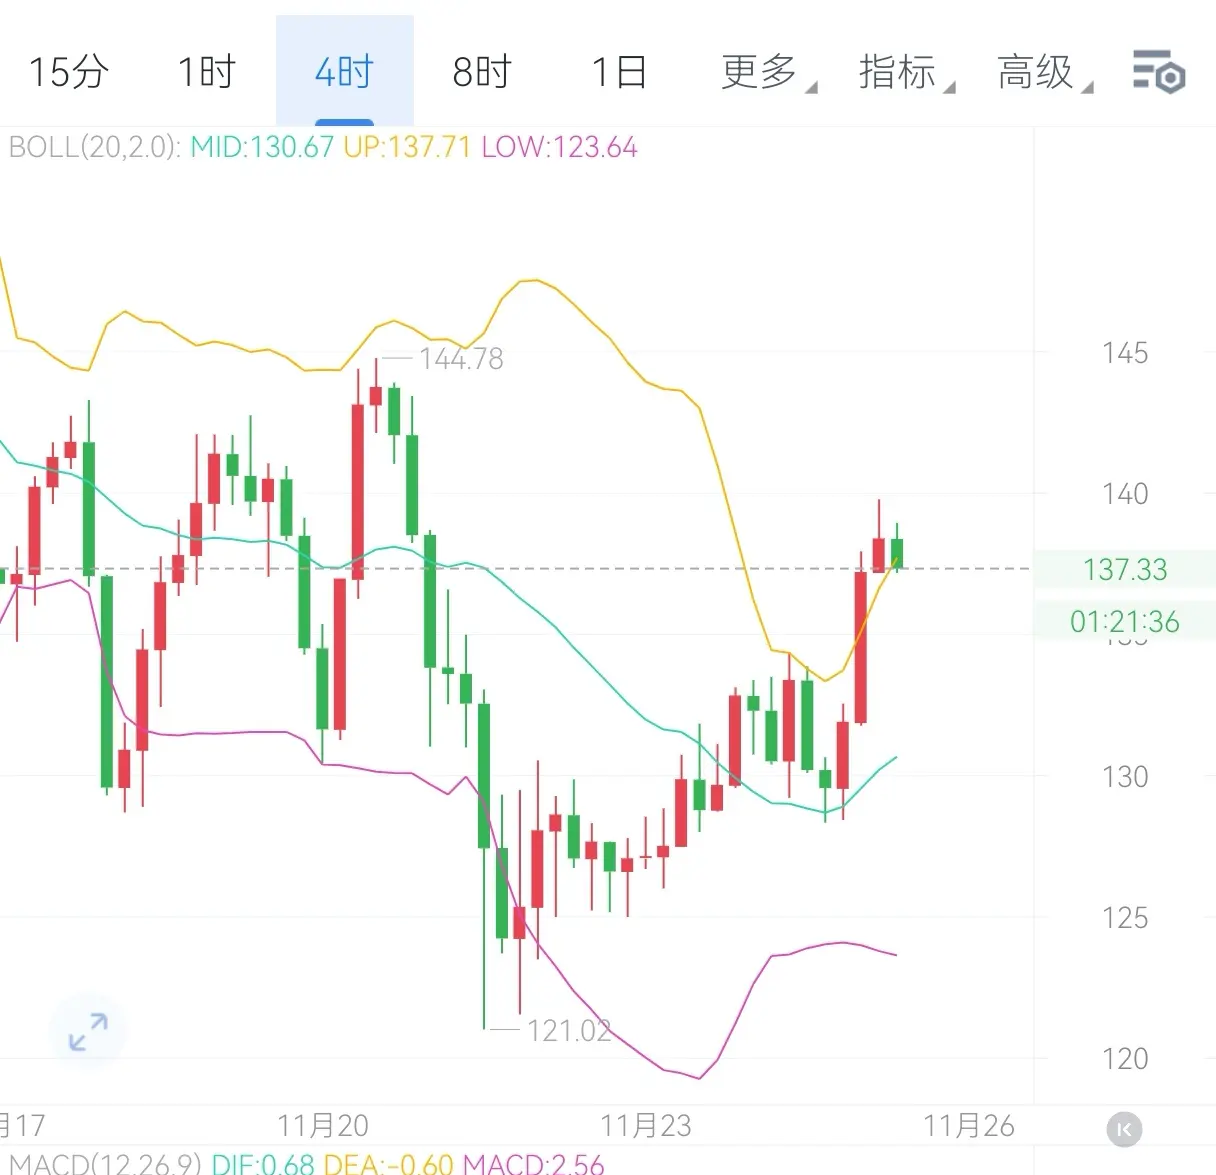The width and height of the screenshot is (1216, 1175).
Task: Click the candle countdown timer 01:21:36
Action: (1124, 622)
